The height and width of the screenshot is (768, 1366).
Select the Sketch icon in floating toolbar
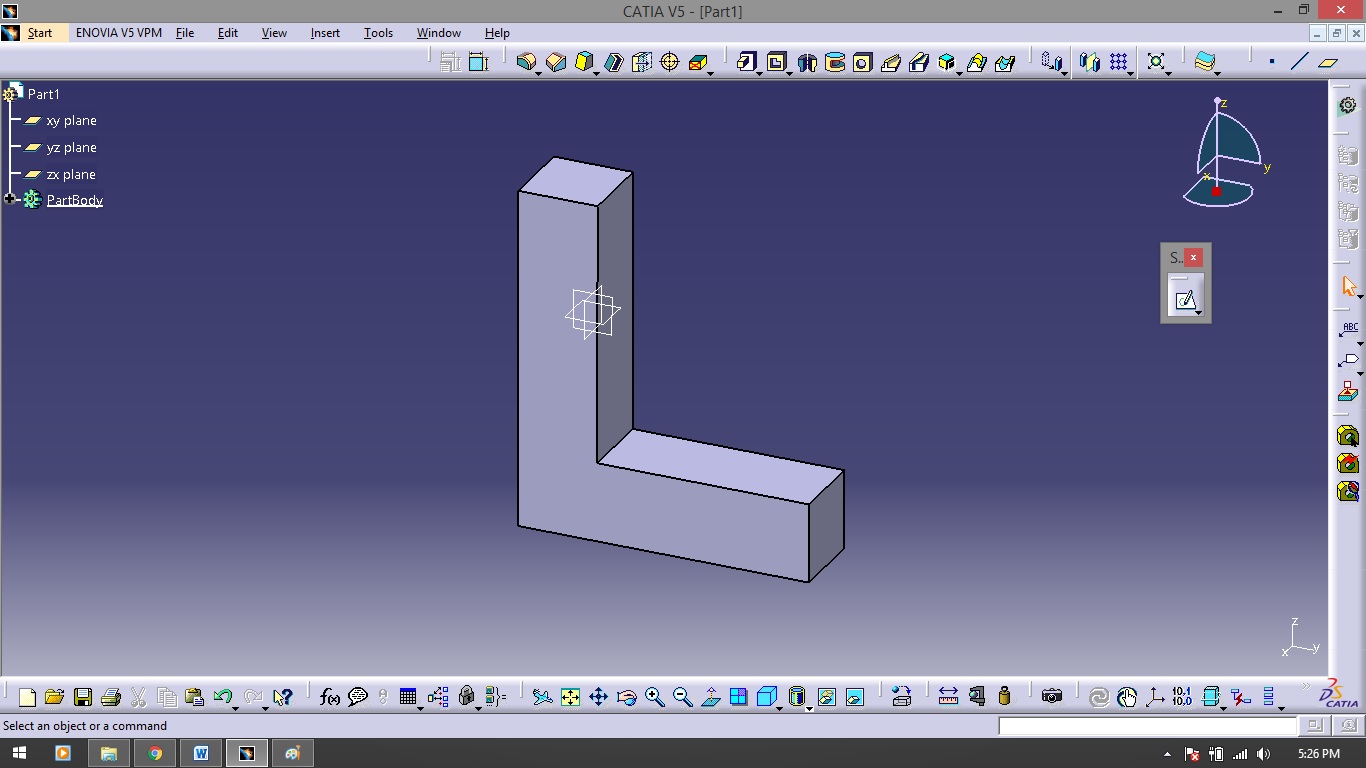click(x=1185, y=299)
